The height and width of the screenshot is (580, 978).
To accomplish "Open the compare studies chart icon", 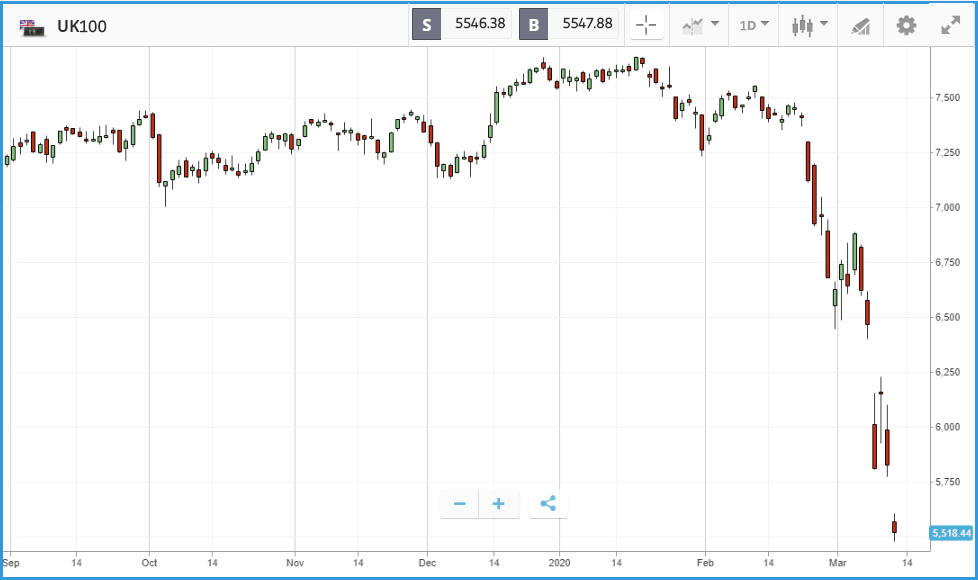I will 692,26.
